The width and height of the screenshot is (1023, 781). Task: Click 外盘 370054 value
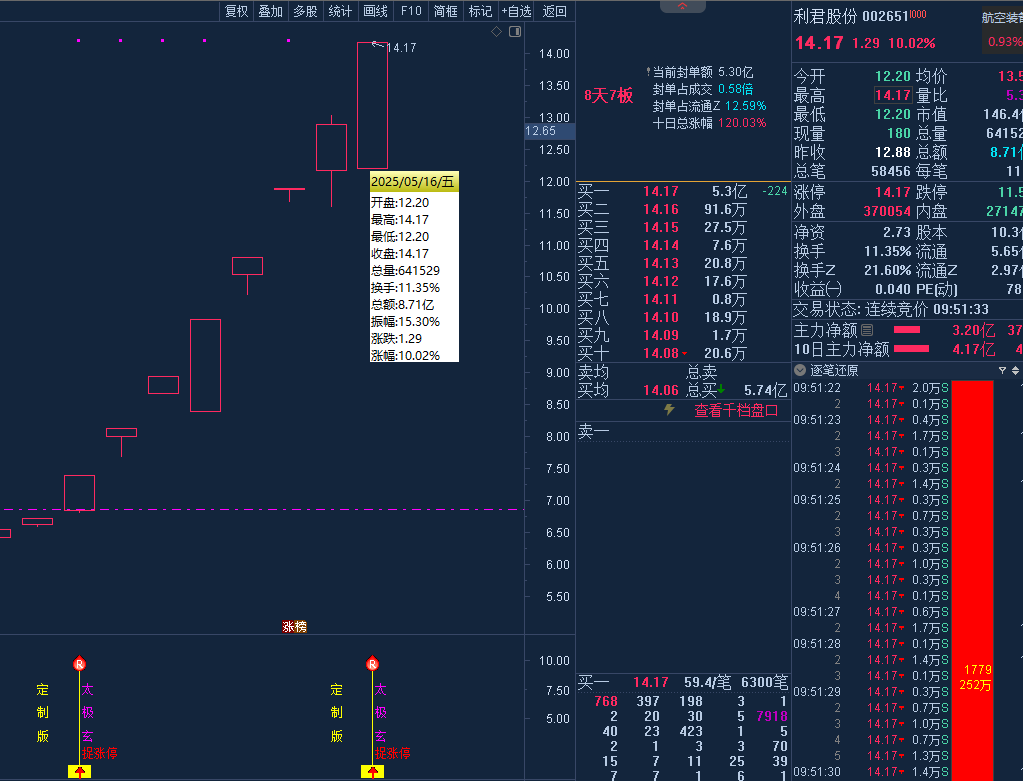(x=887, y=211)
